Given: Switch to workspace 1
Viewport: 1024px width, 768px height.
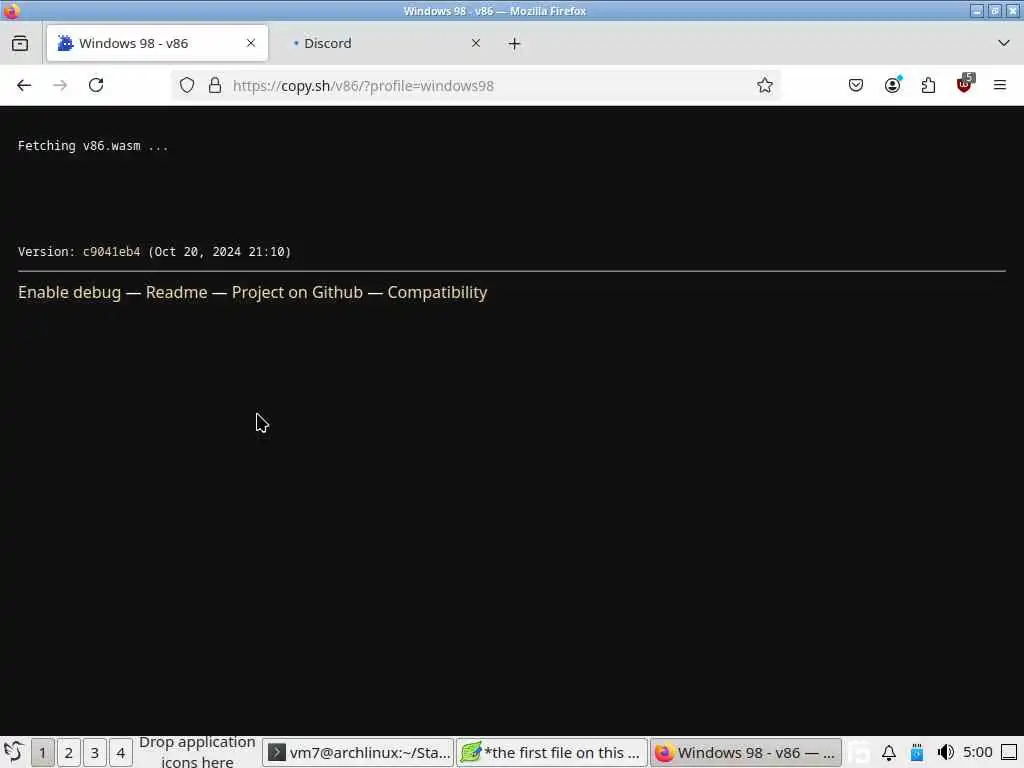Looking at the screenshot, I should [42, 753].
